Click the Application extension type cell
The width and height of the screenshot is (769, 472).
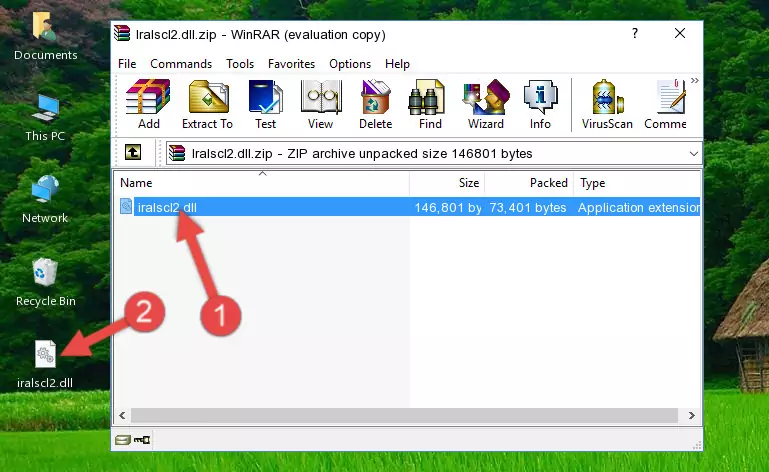639,208
